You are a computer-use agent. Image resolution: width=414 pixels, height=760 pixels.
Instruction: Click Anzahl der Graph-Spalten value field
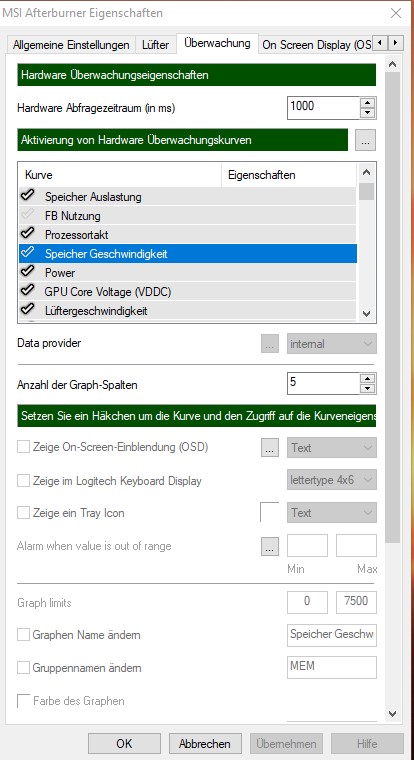coord(323,383)
